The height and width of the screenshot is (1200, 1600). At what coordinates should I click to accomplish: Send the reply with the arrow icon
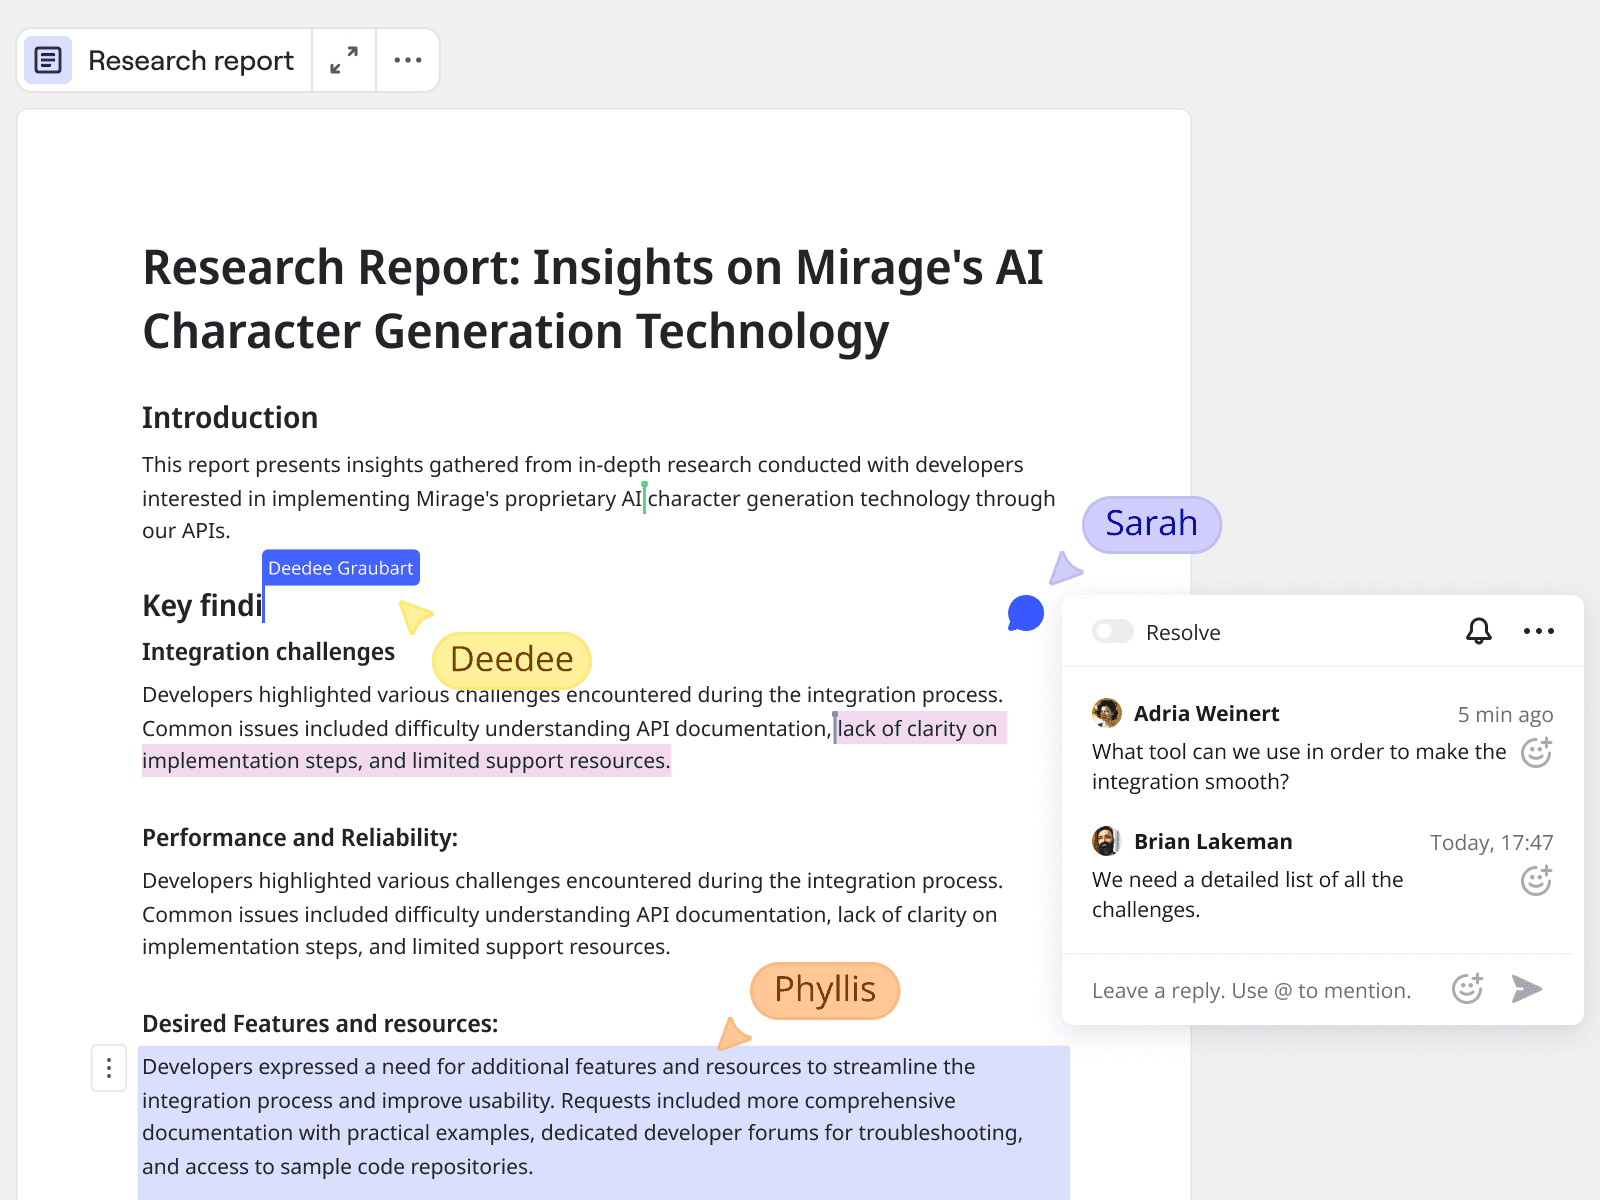point(1527,989)
